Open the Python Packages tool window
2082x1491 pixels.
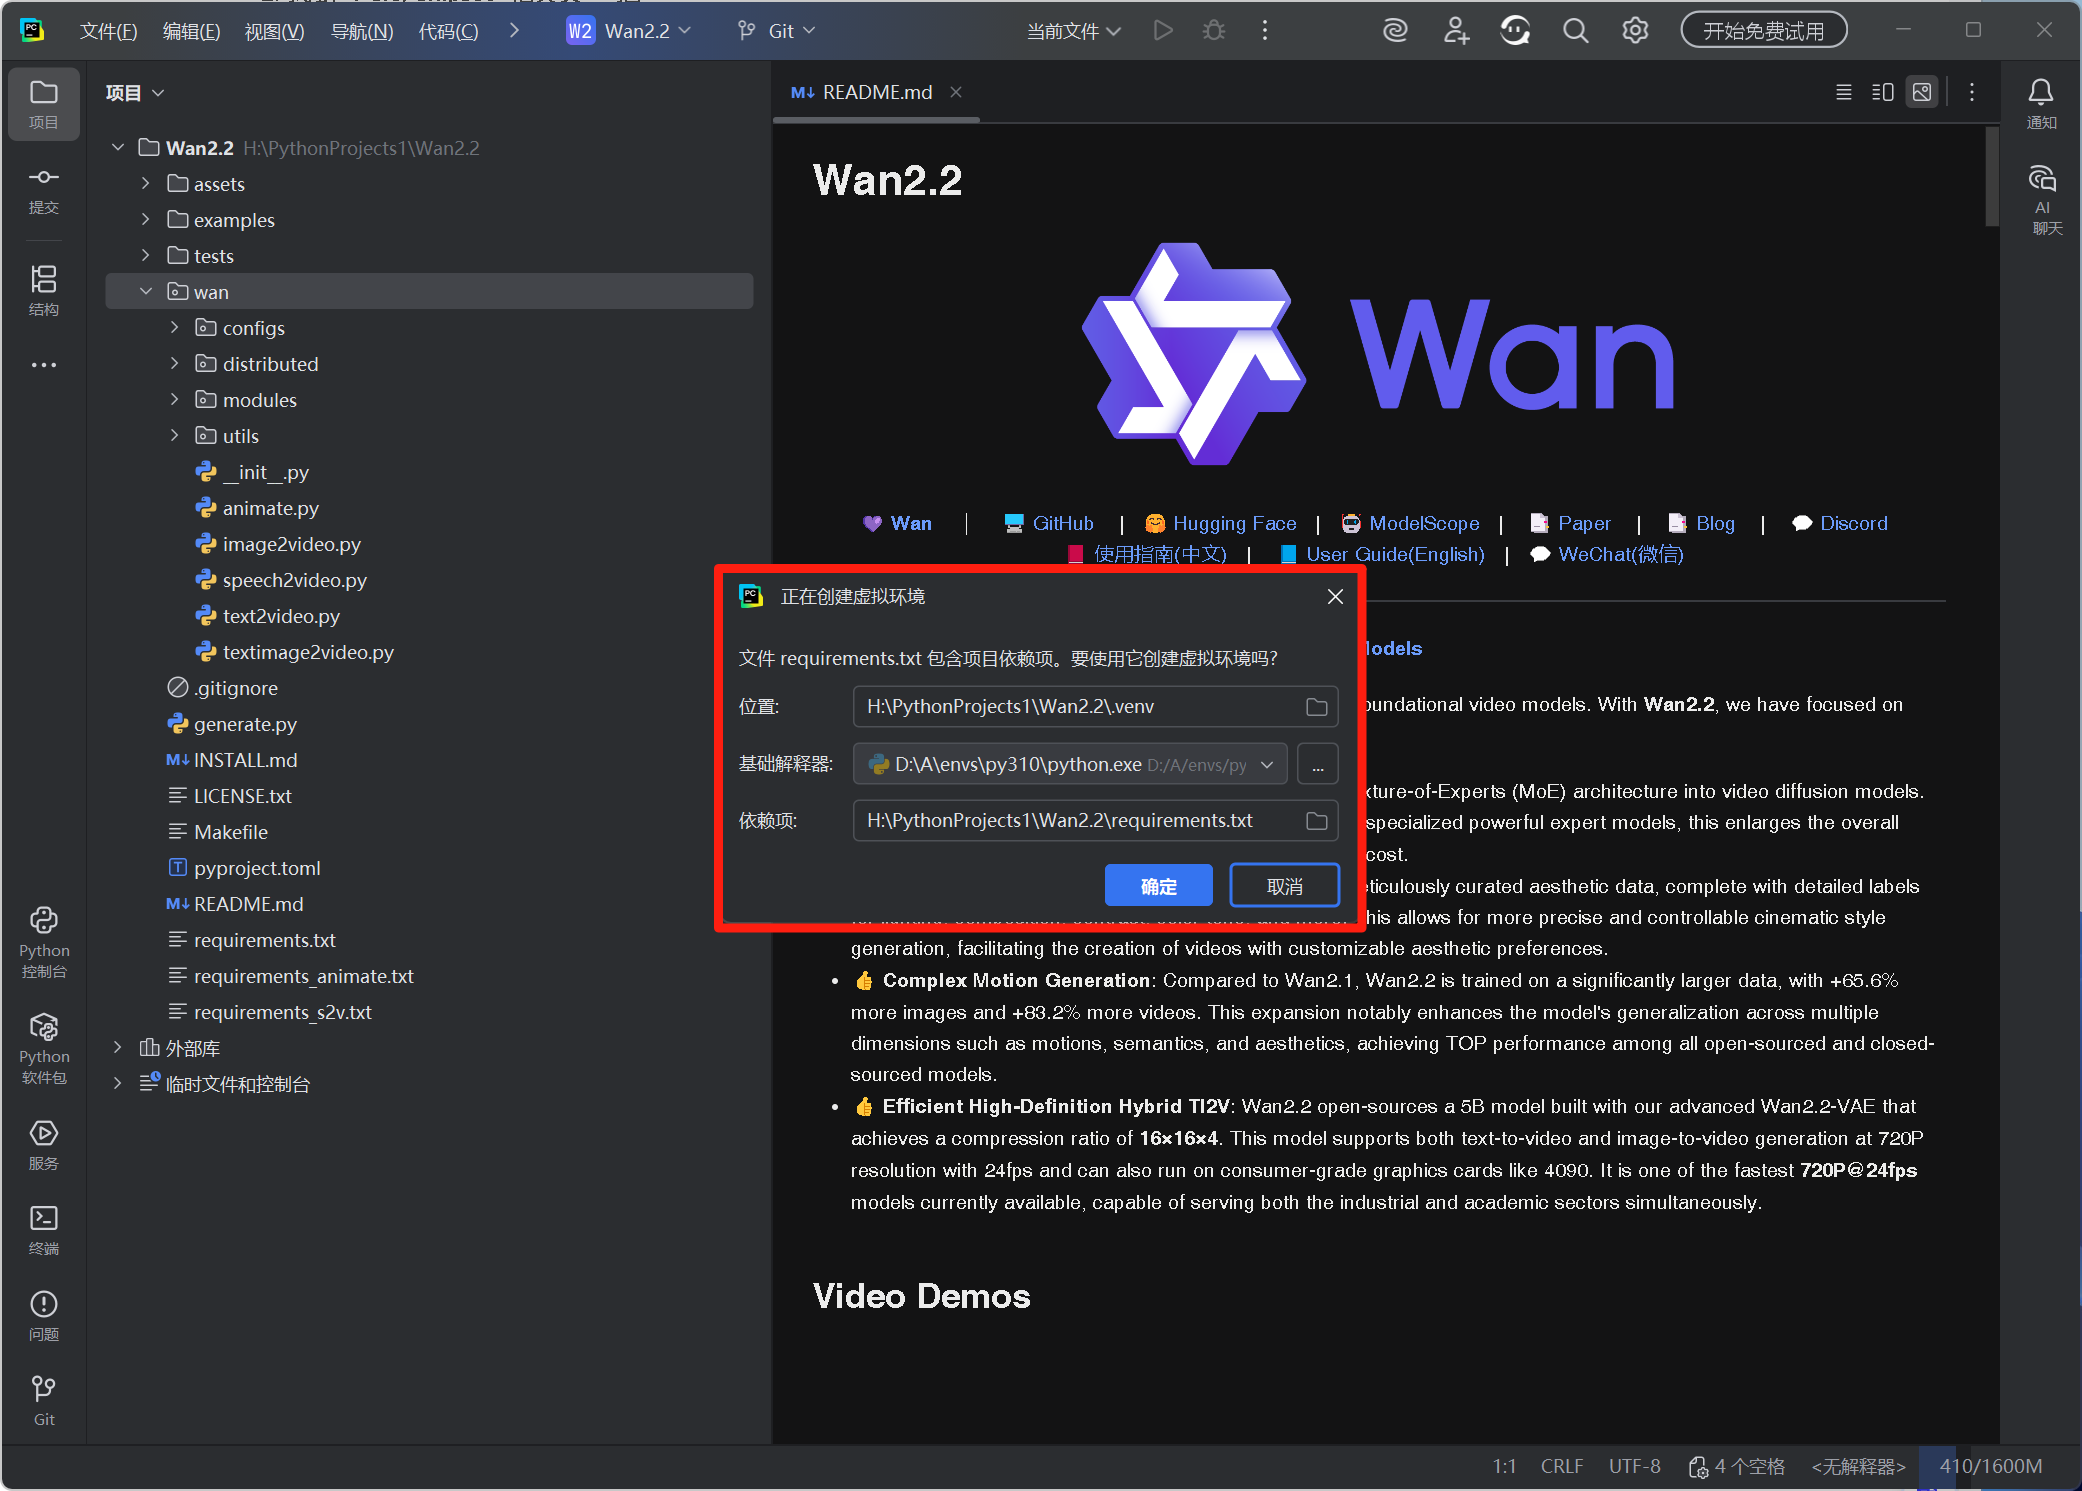click(x=44, y=1048)
